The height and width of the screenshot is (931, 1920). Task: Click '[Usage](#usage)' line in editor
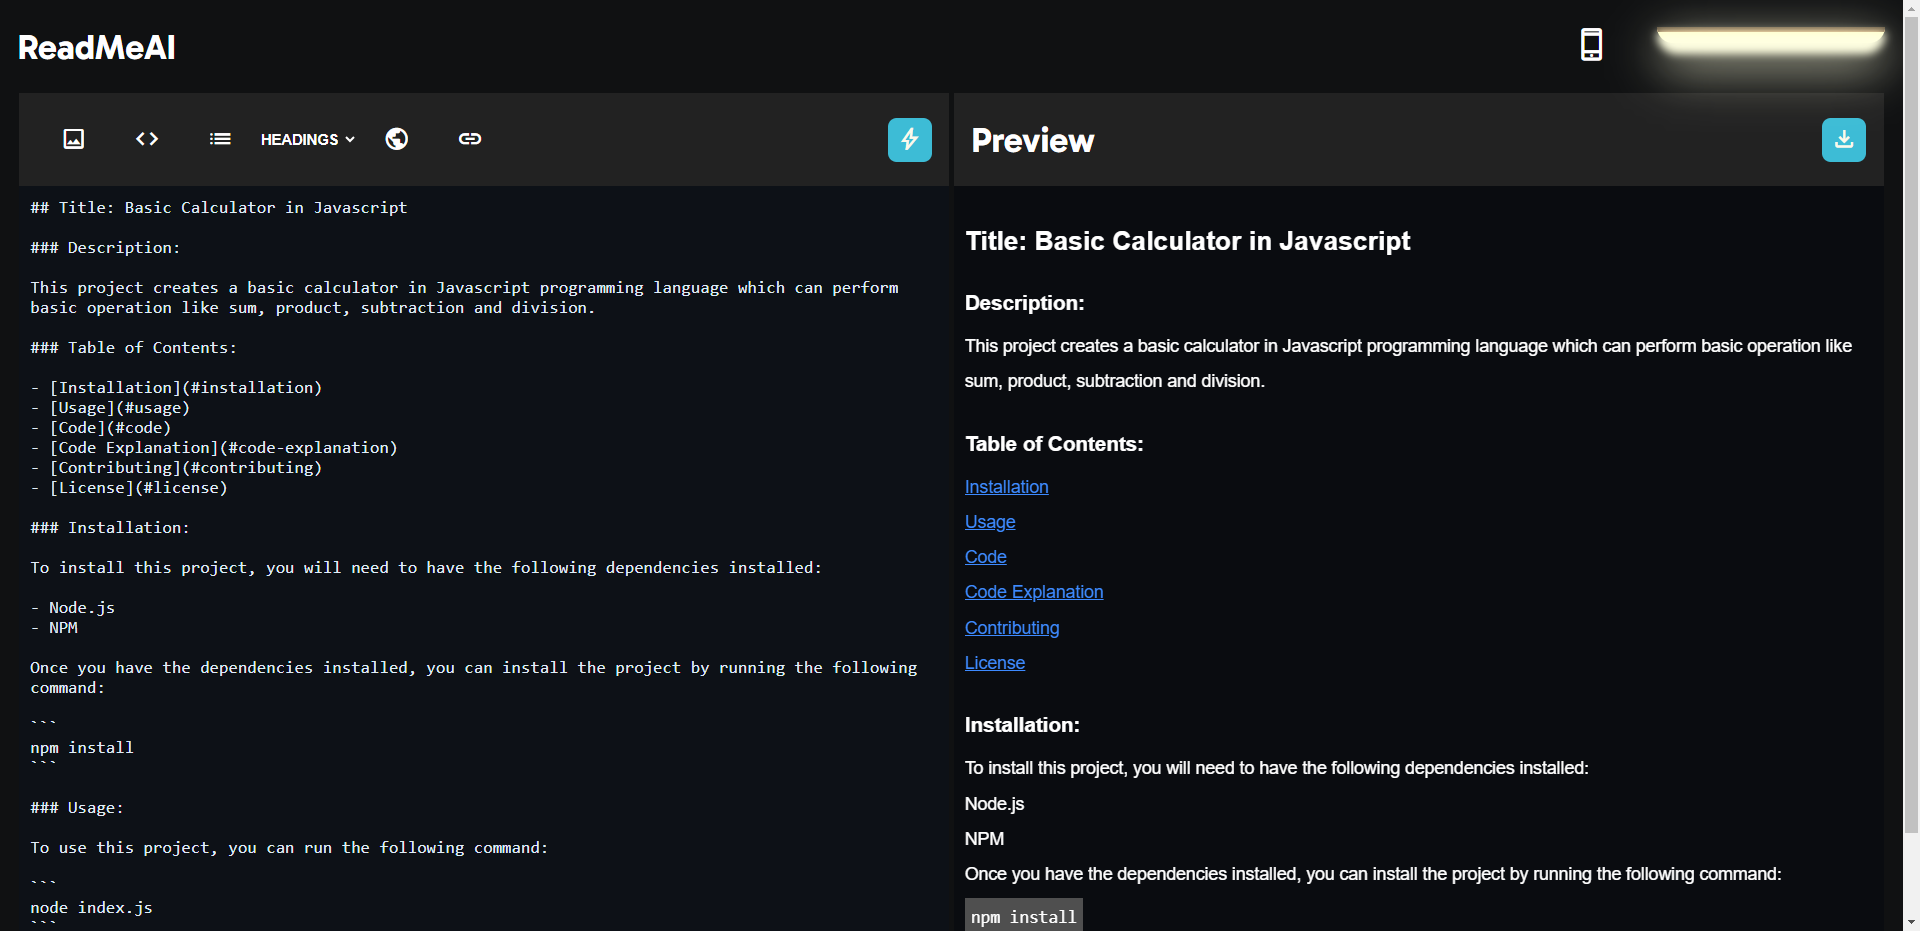point(110,408)
